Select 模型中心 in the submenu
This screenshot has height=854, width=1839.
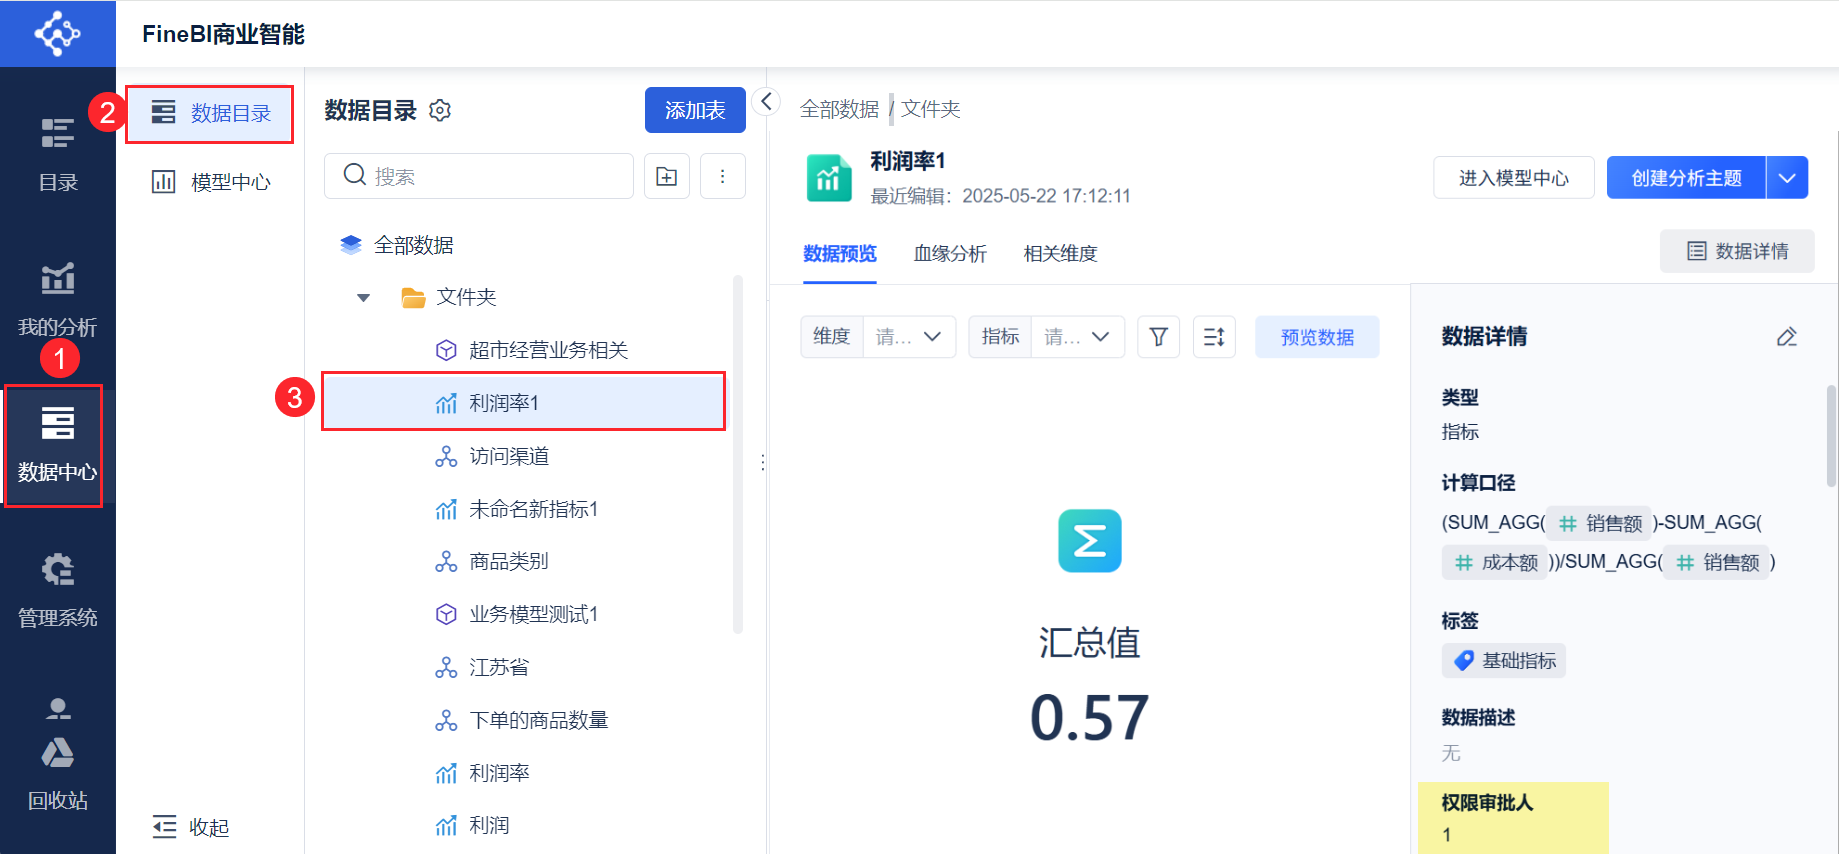[x=210, y=182]
